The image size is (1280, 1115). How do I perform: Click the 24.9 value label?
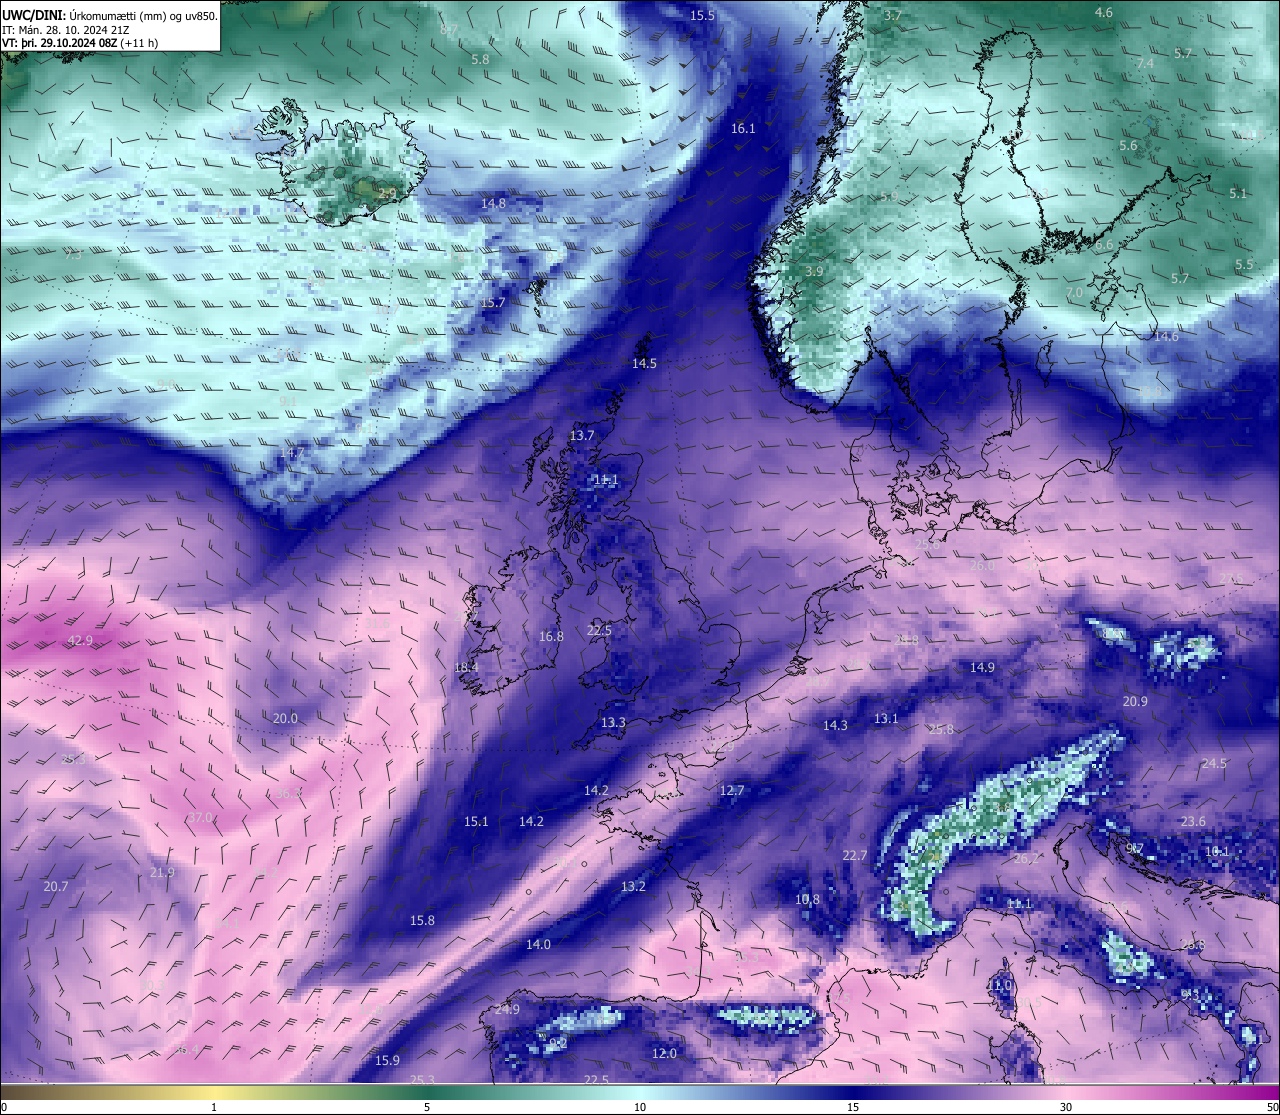(x=507, y=1010)
